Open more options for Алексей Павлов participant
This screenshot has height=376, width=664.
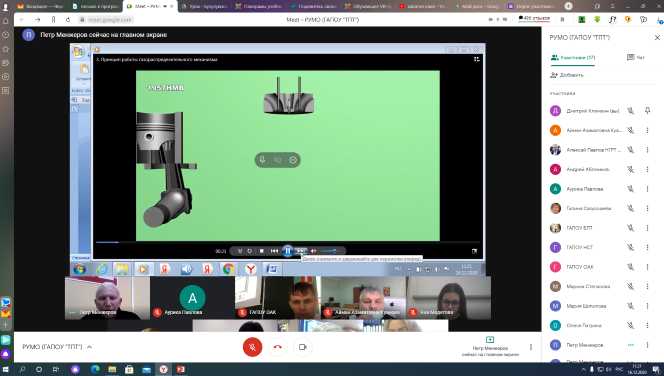click(x=647, y=150)
